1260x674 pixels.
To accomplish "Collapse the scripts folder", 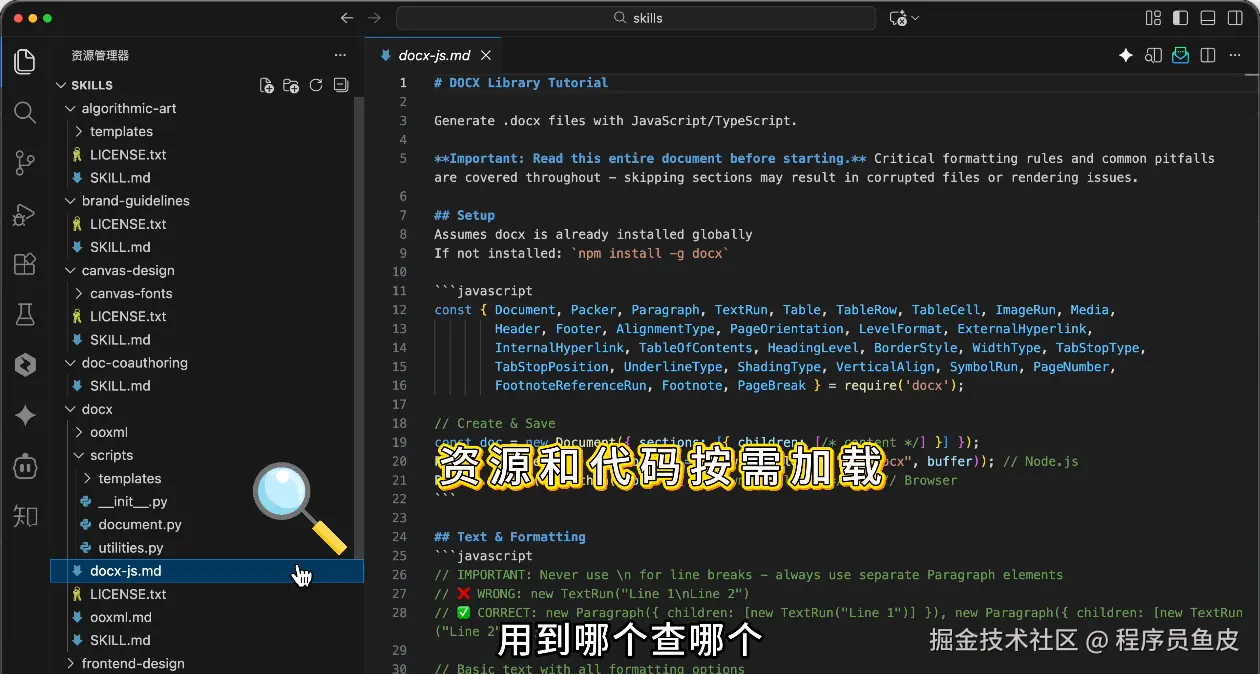I will click(79, 455).
